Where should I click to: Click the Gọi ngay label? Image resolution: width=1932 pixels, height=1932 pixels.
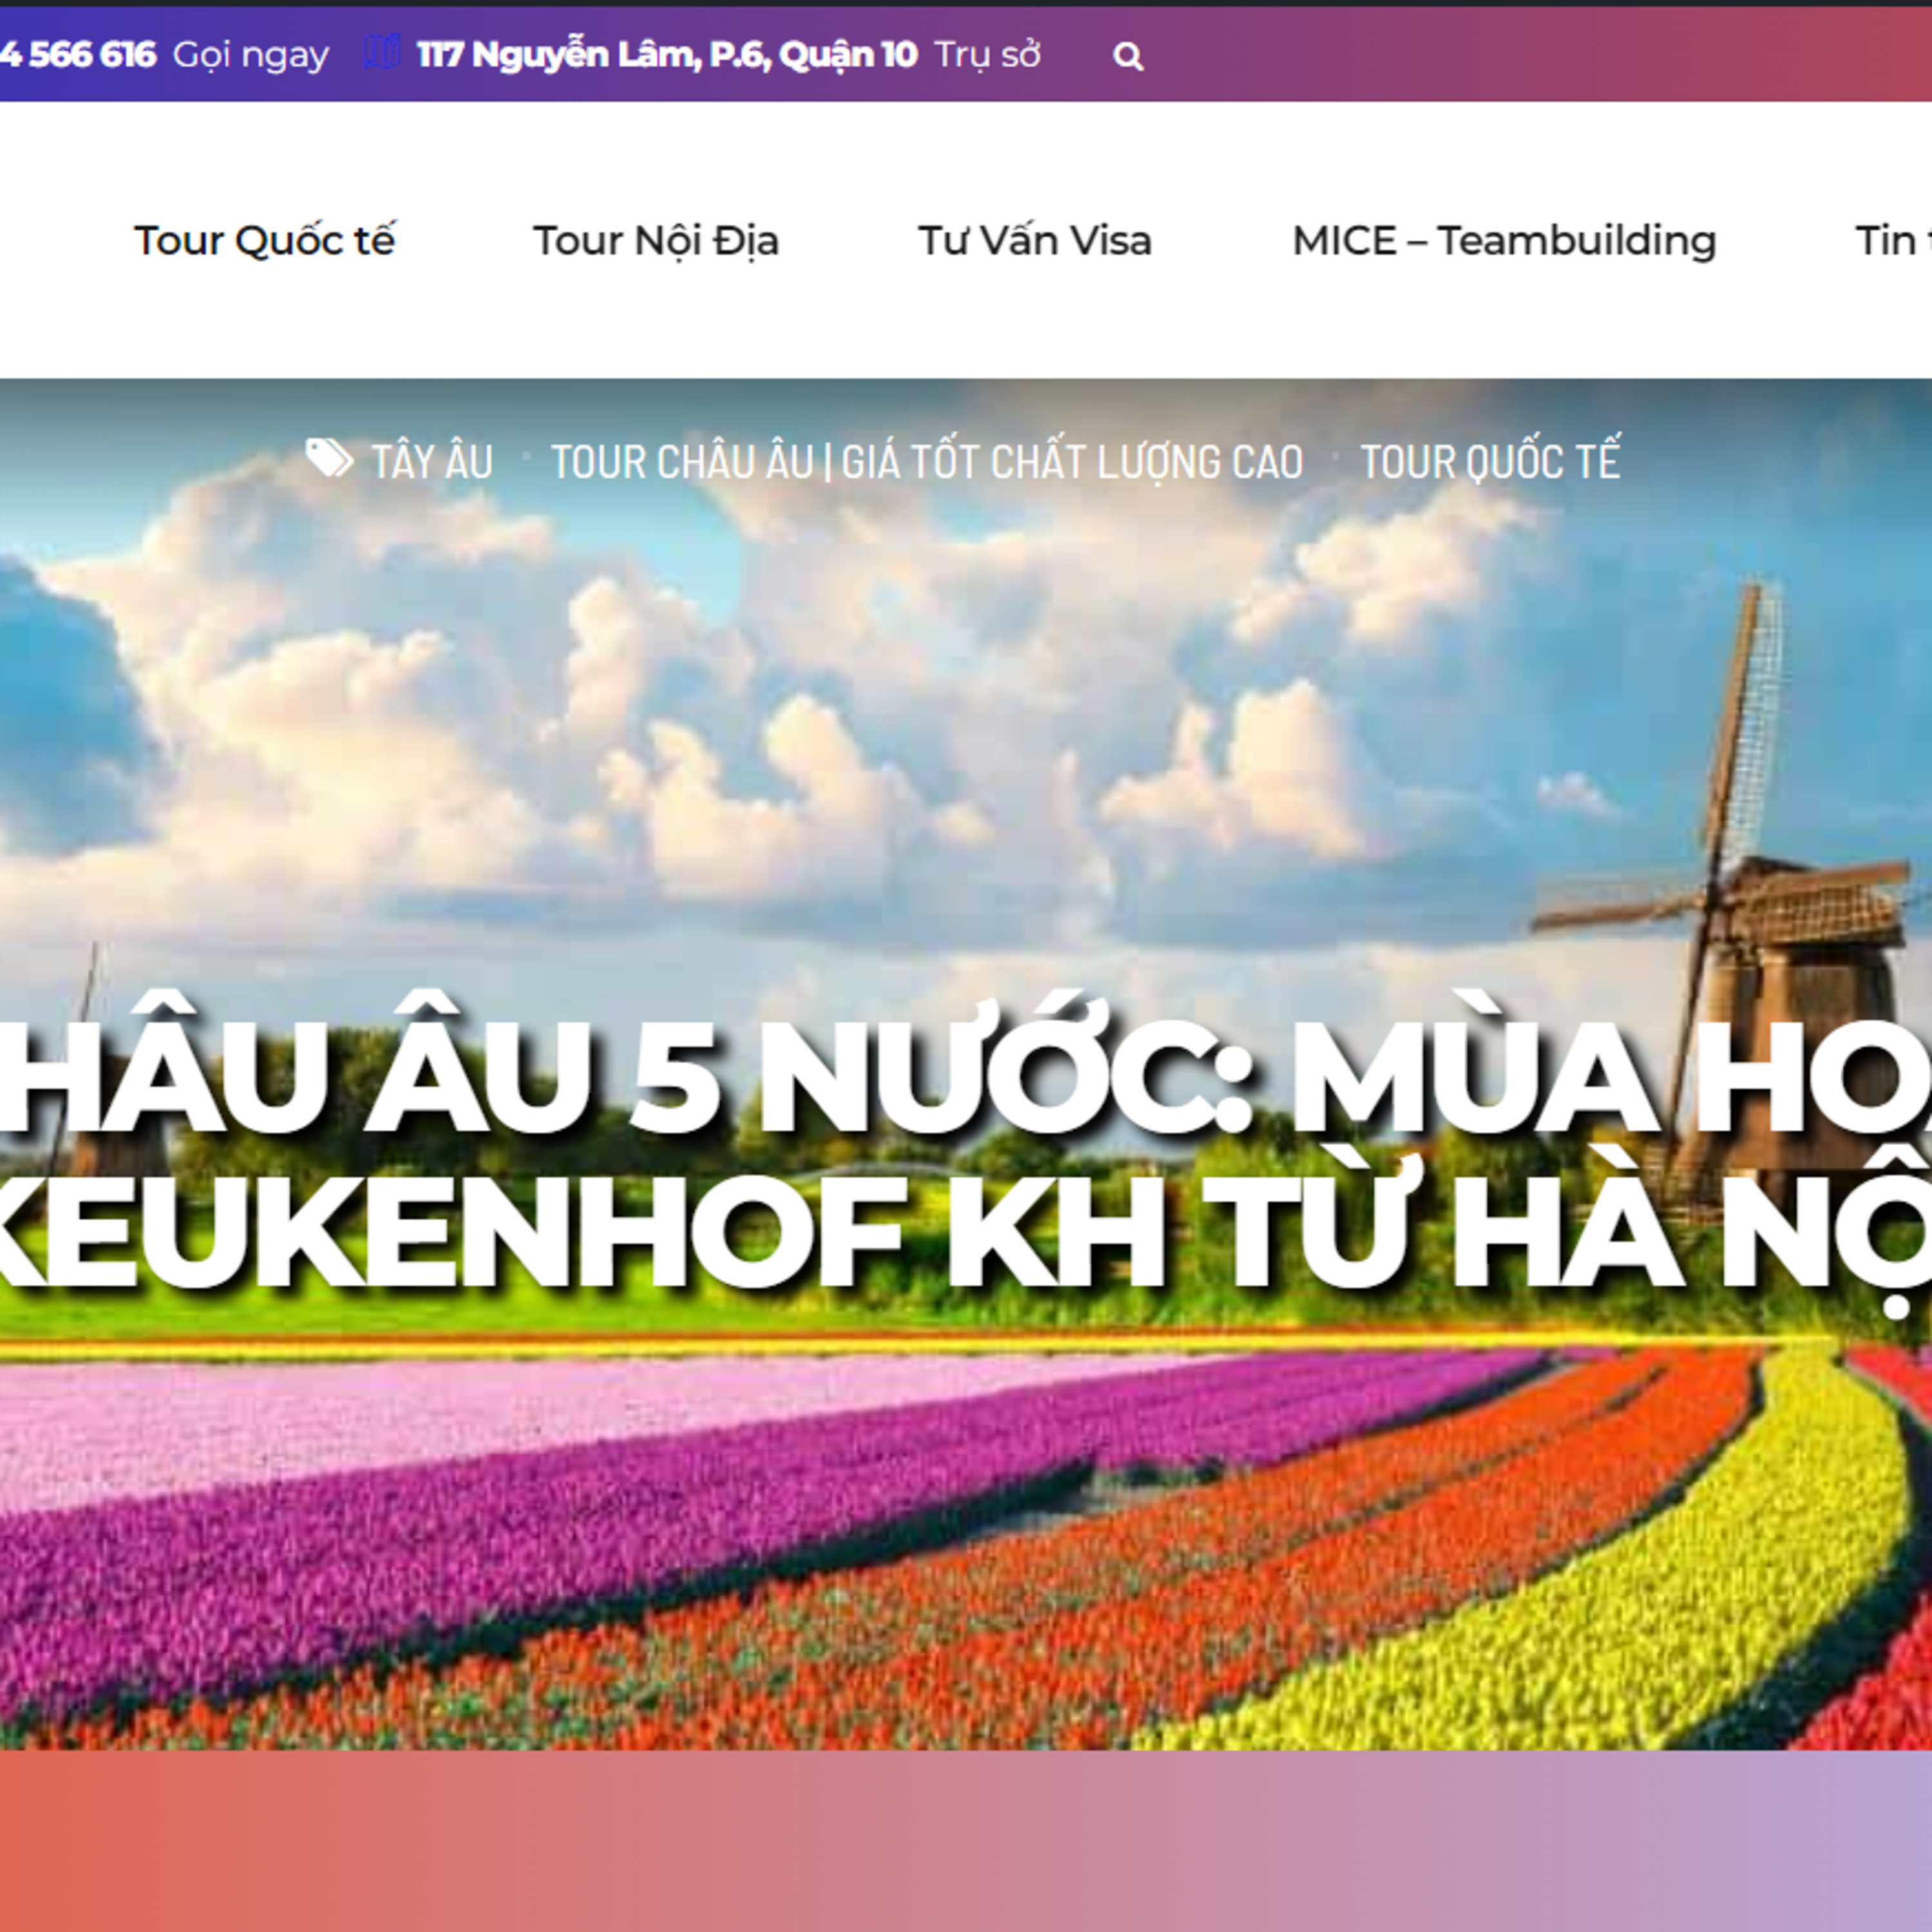[251, 56]
